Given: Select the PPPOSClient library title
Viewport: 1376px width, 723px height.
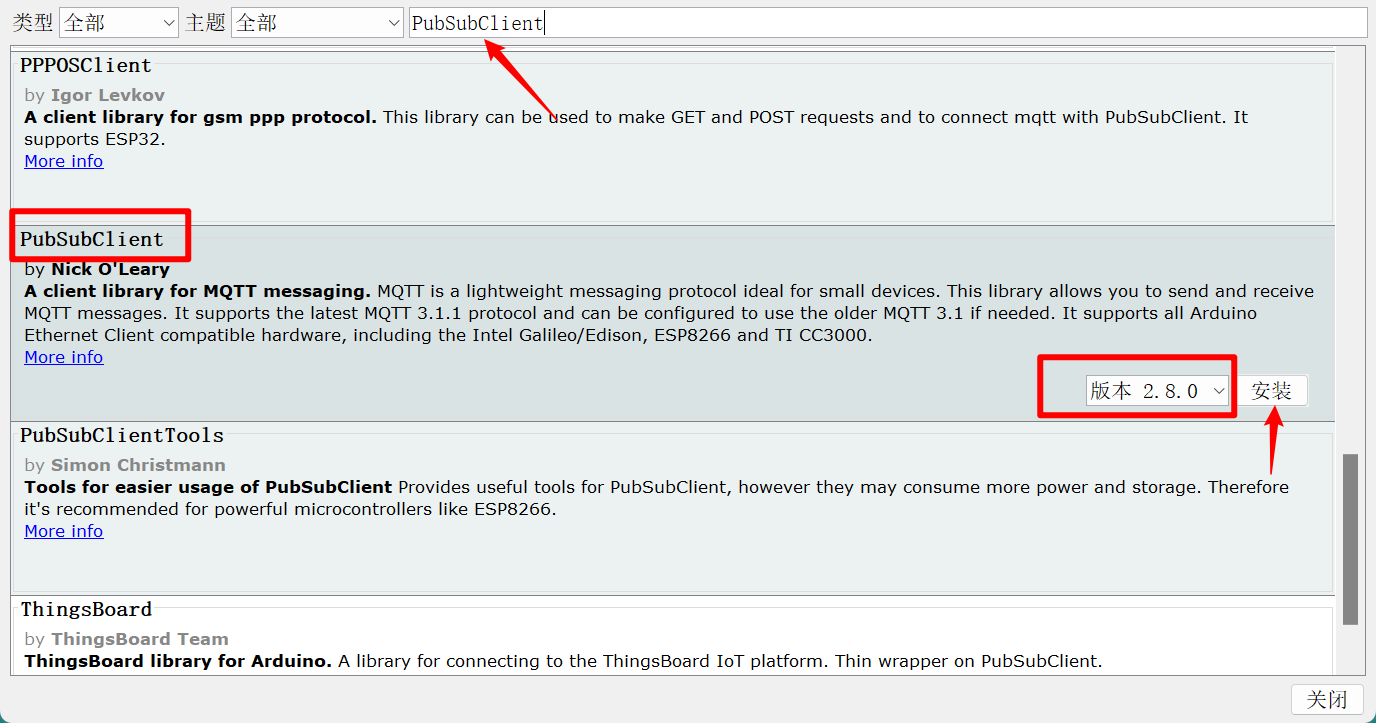Looking at the screenshot, I should [86, 65].
